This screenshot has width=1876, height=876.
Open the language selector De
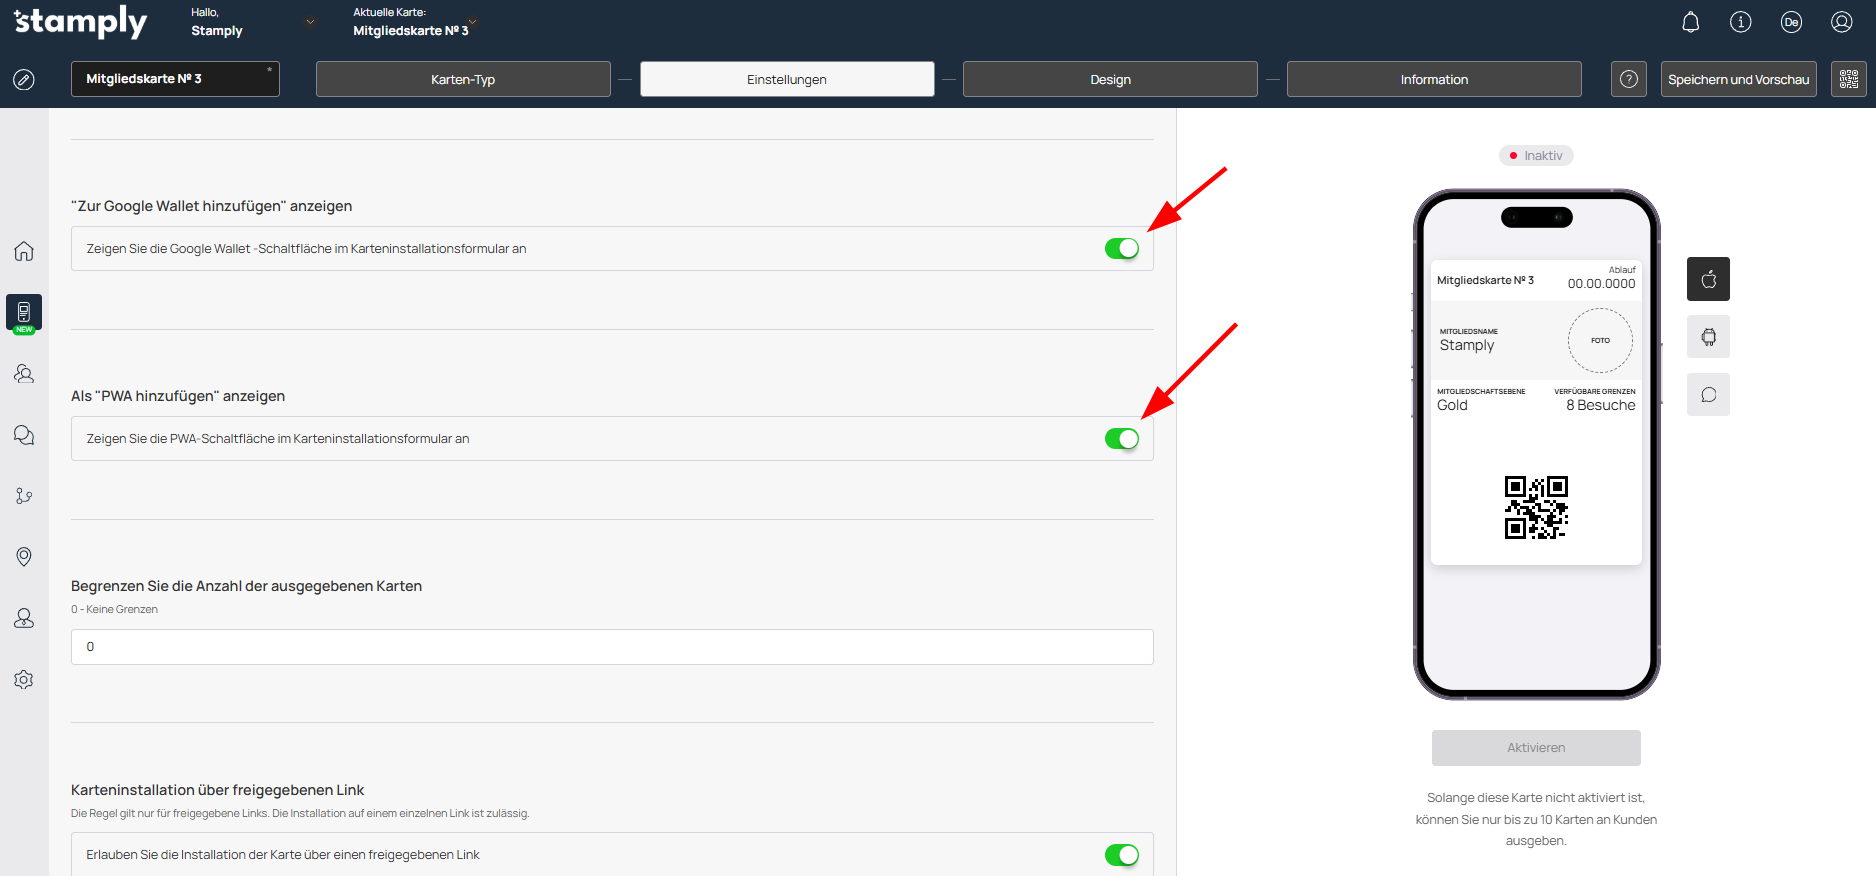1790,22
